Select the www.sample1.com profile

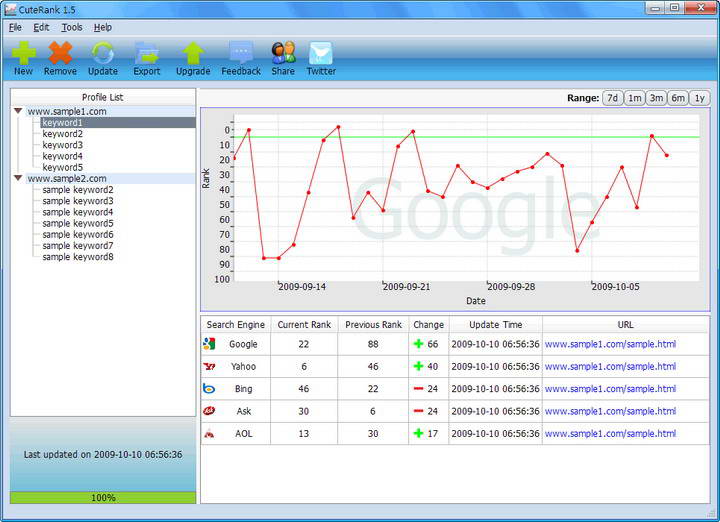pos(67,111)
